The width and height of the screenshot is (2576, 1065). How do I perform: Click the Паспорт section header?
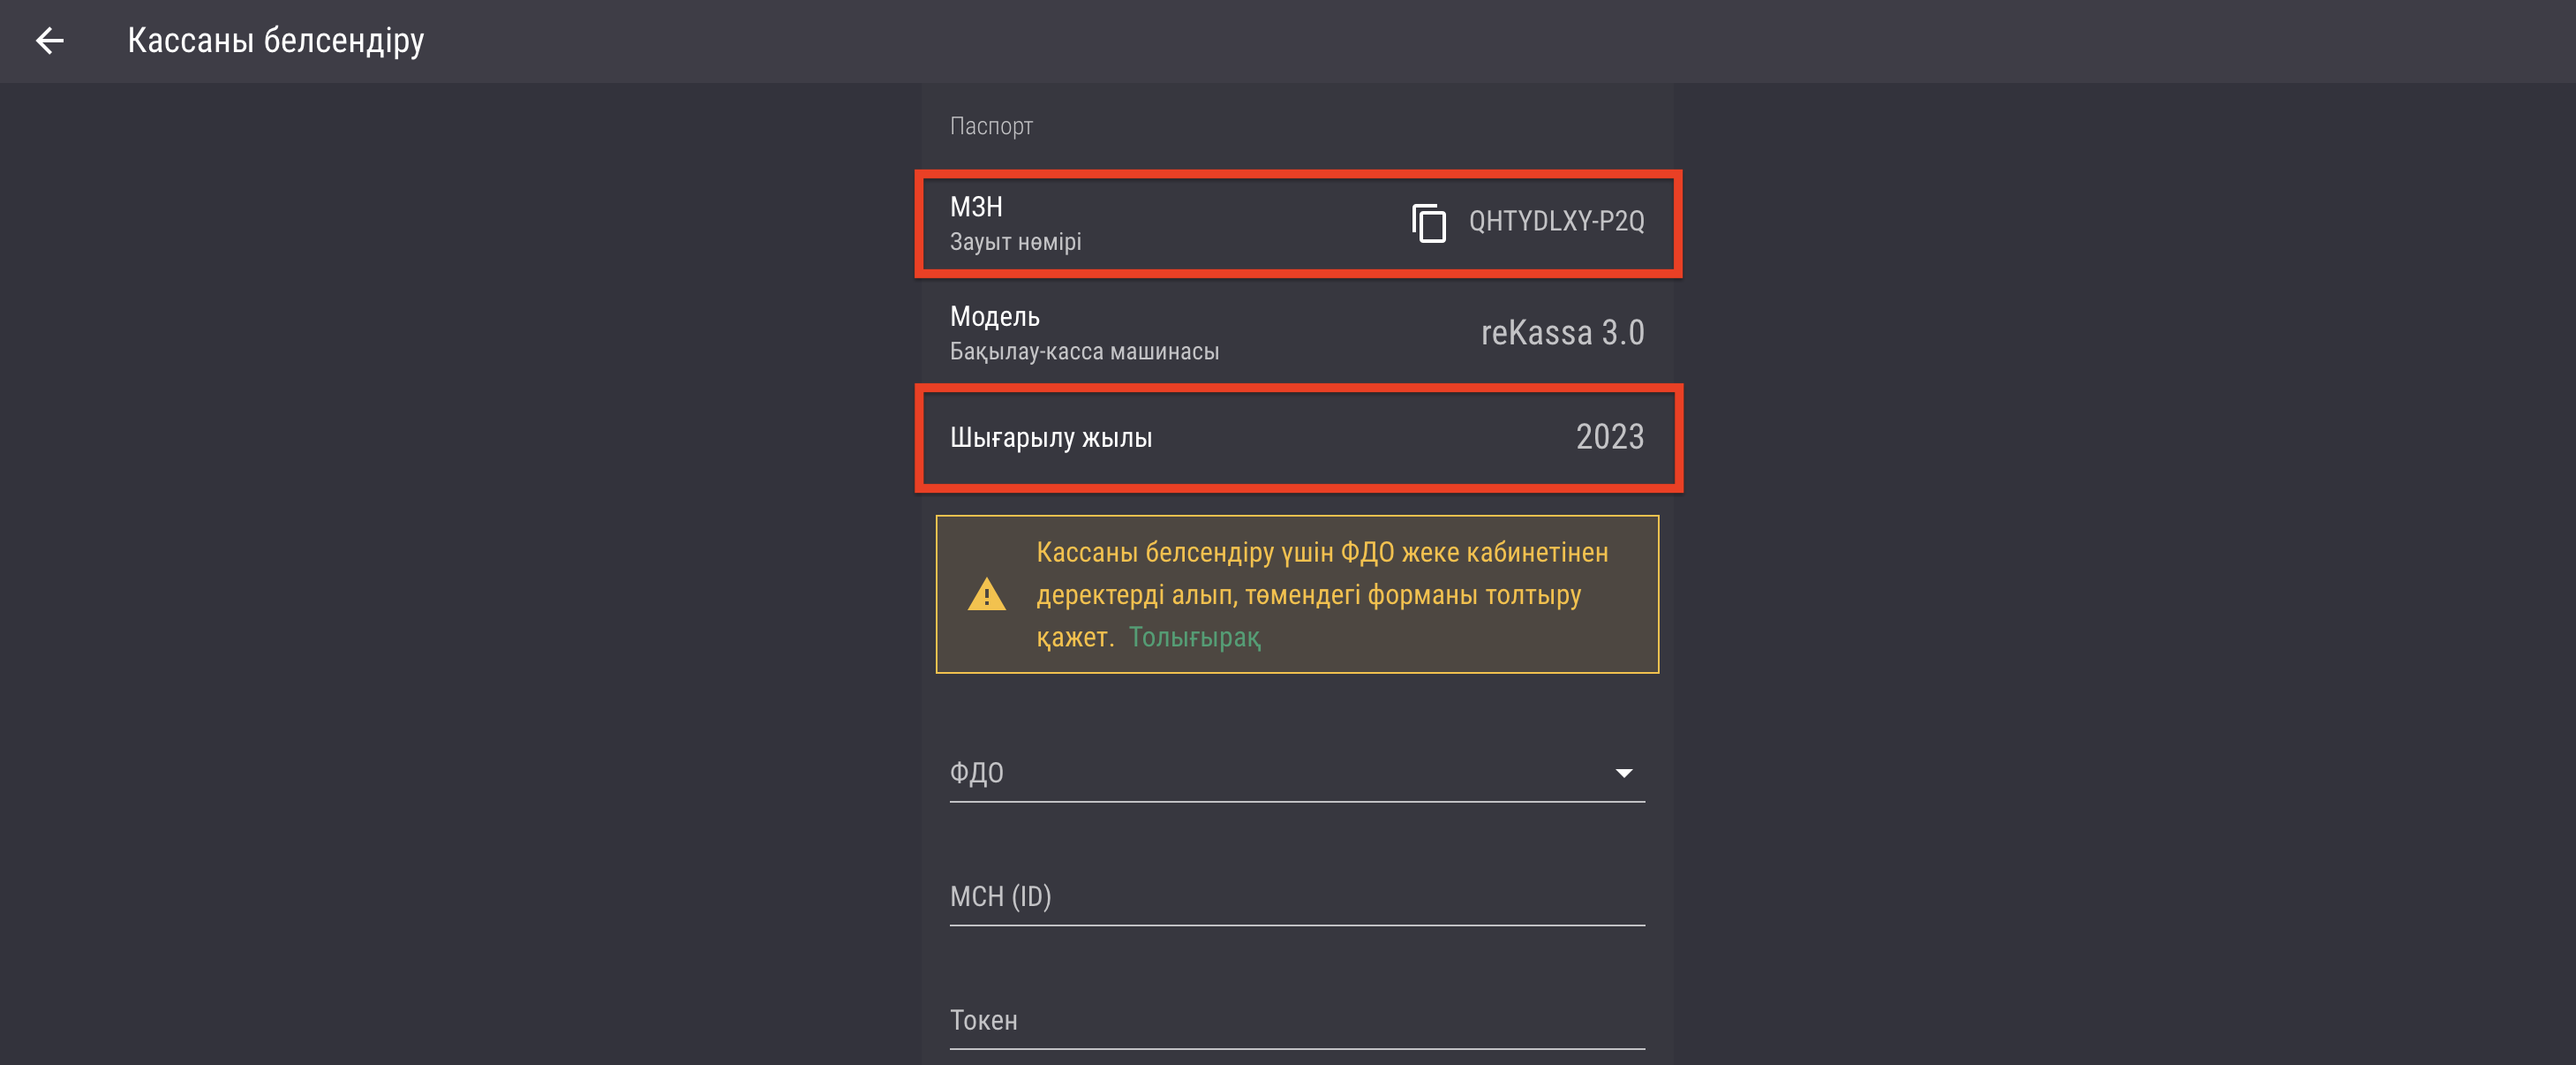click(990, 126)
